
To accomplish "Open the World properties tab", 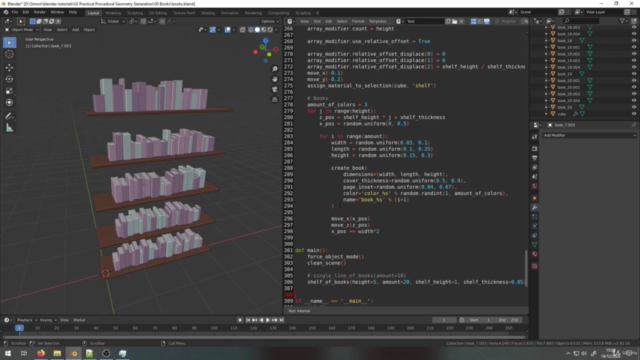I will pyautogui.click(x=535, y=186).
